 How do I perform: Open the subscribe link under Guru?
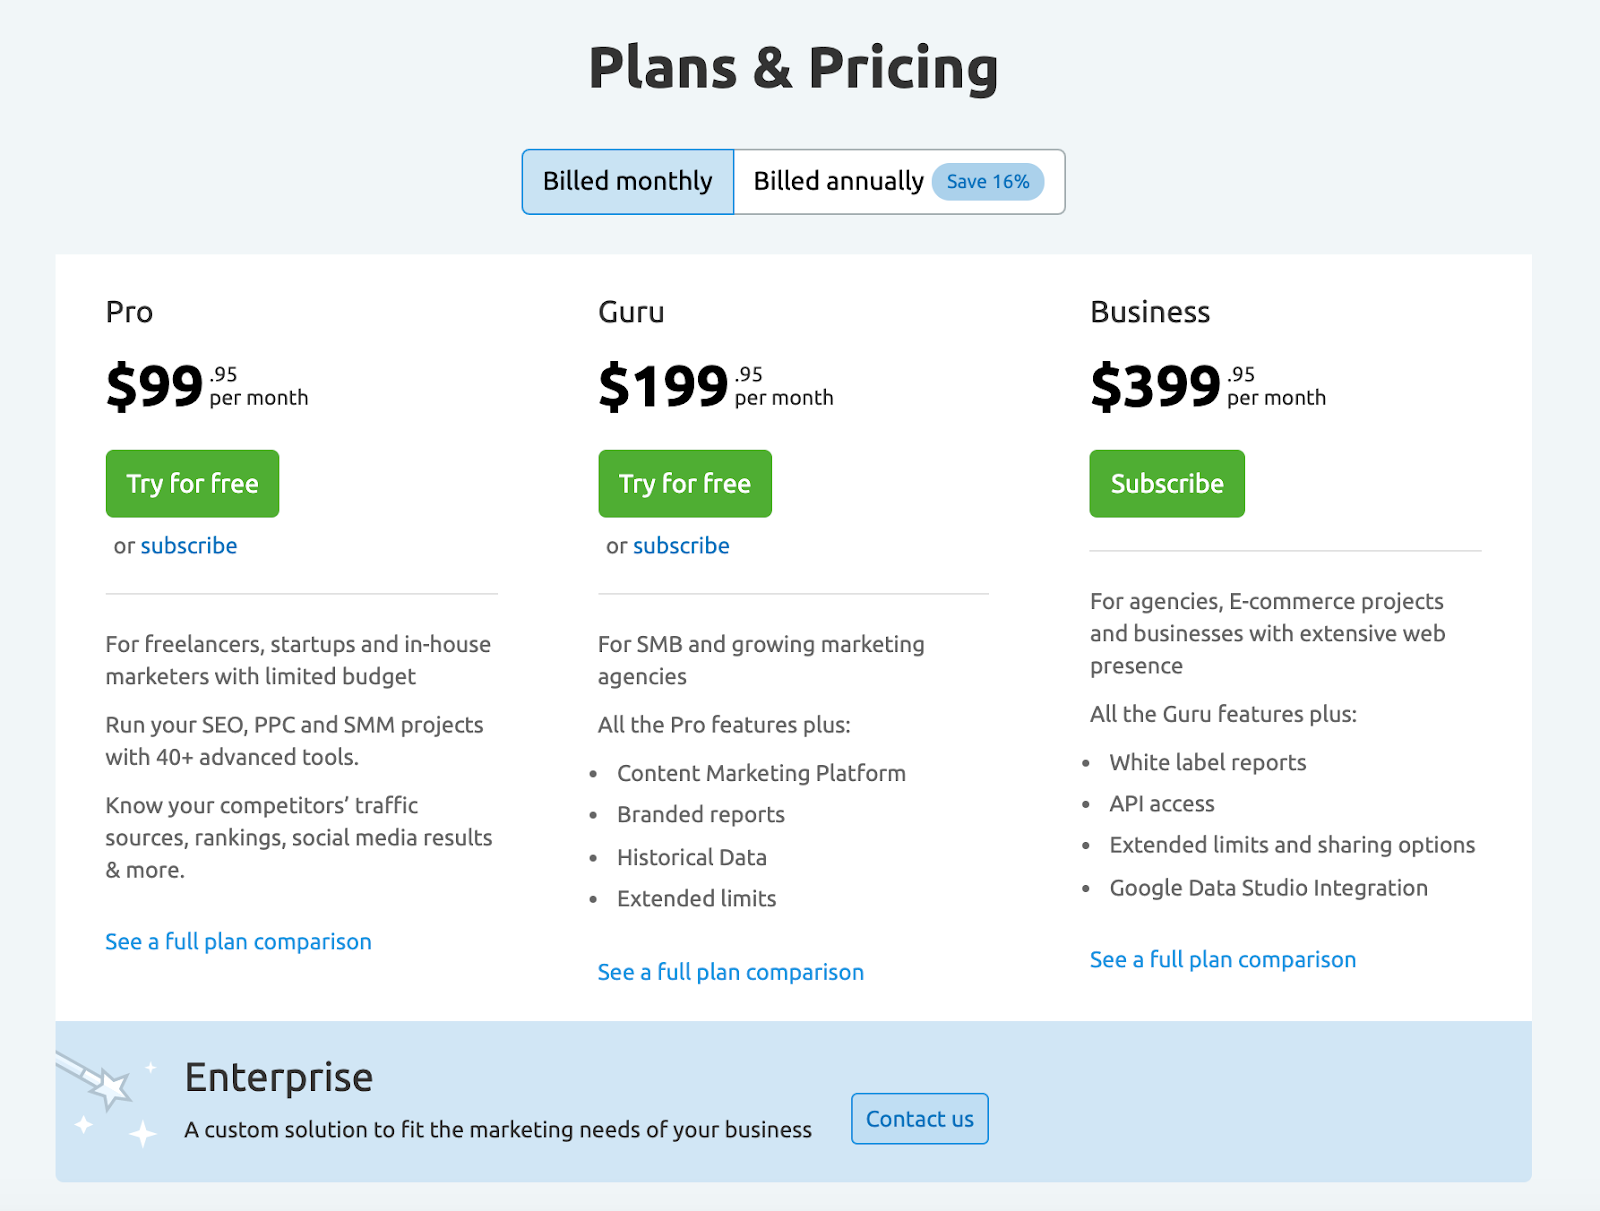[x=681, y=546]
